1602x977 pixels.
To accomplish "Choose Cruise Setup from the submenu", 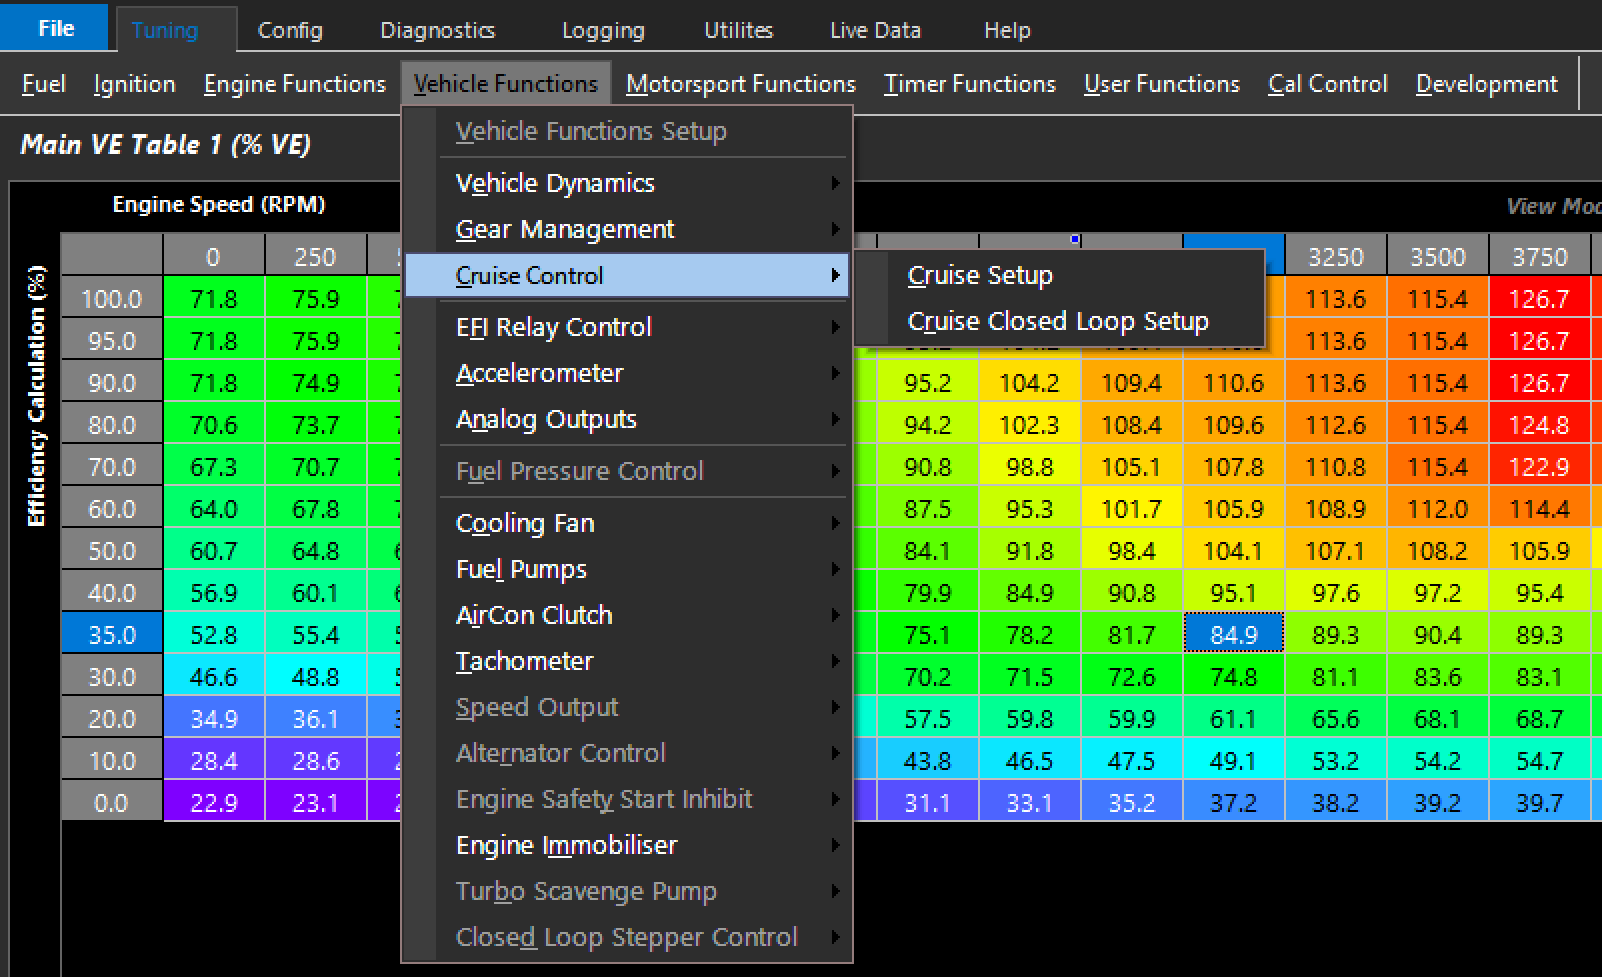I will [1060, 275].
